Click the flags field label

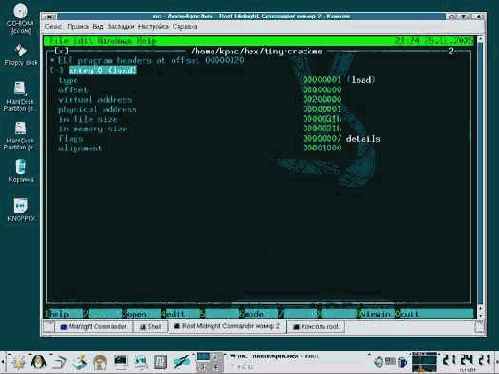click(x=71, y=139)
